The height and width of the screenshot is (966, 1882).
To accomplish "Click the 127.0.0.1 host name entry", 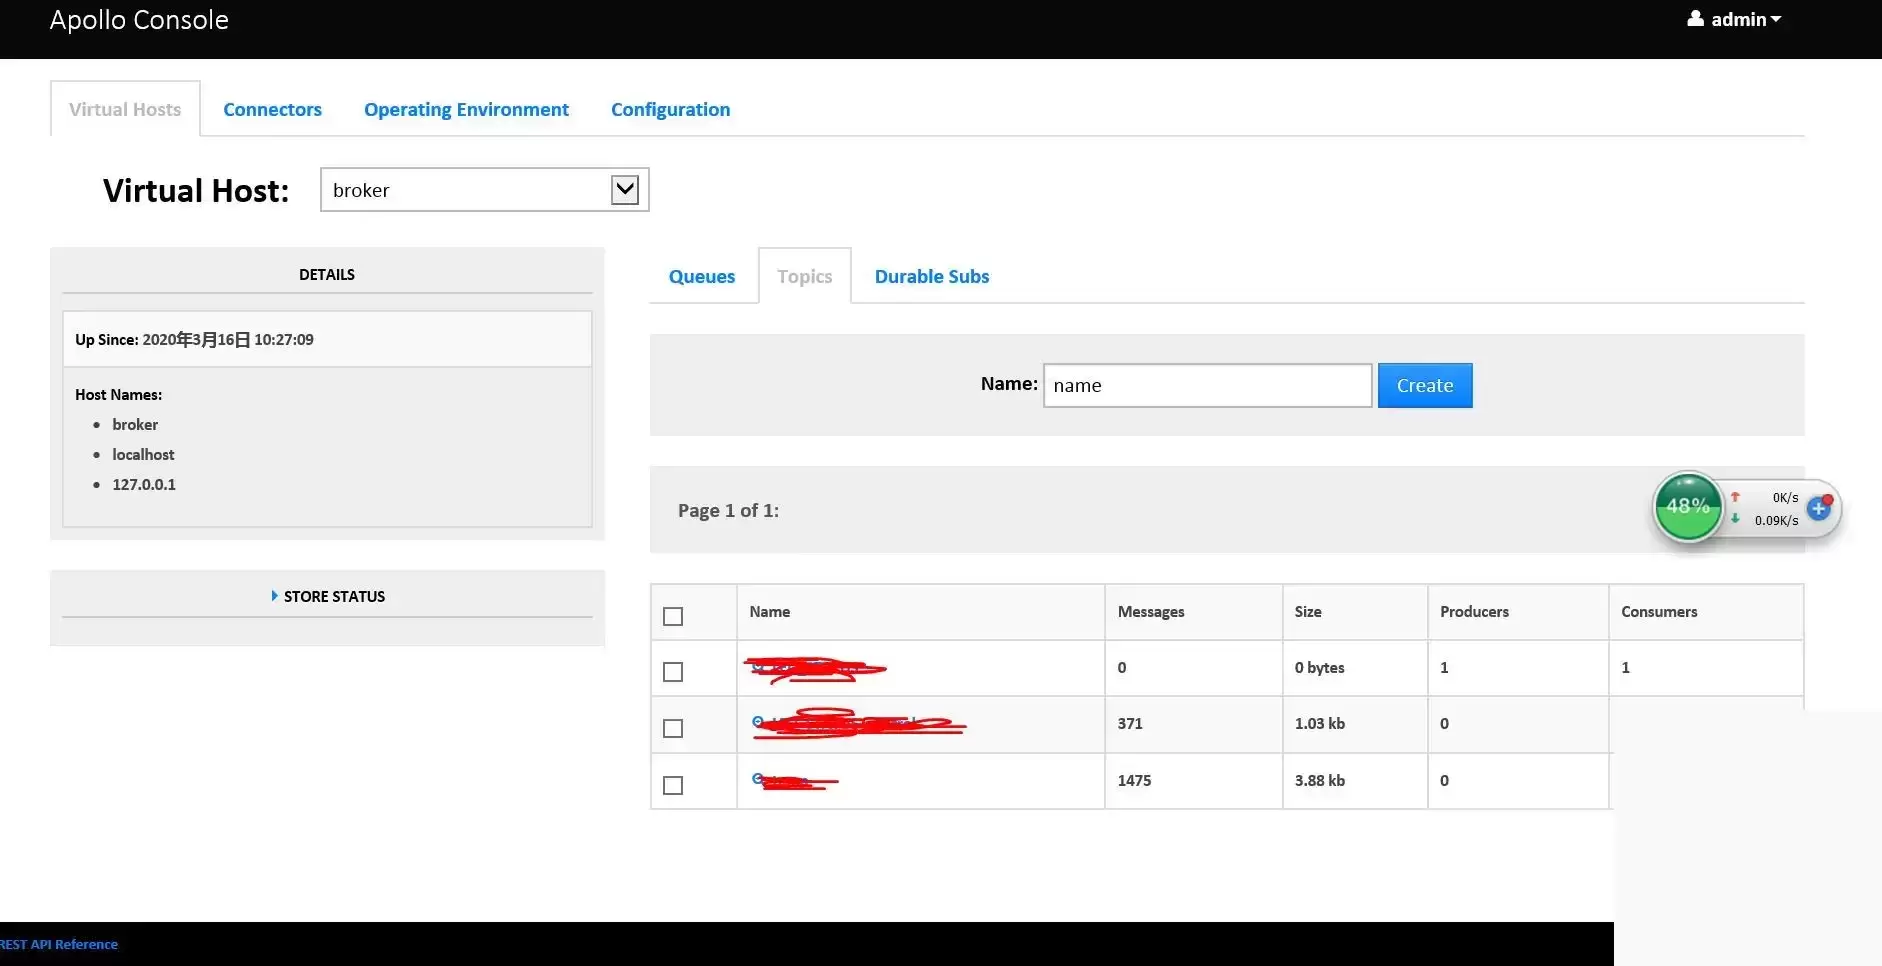I will (x=144, y=484).
